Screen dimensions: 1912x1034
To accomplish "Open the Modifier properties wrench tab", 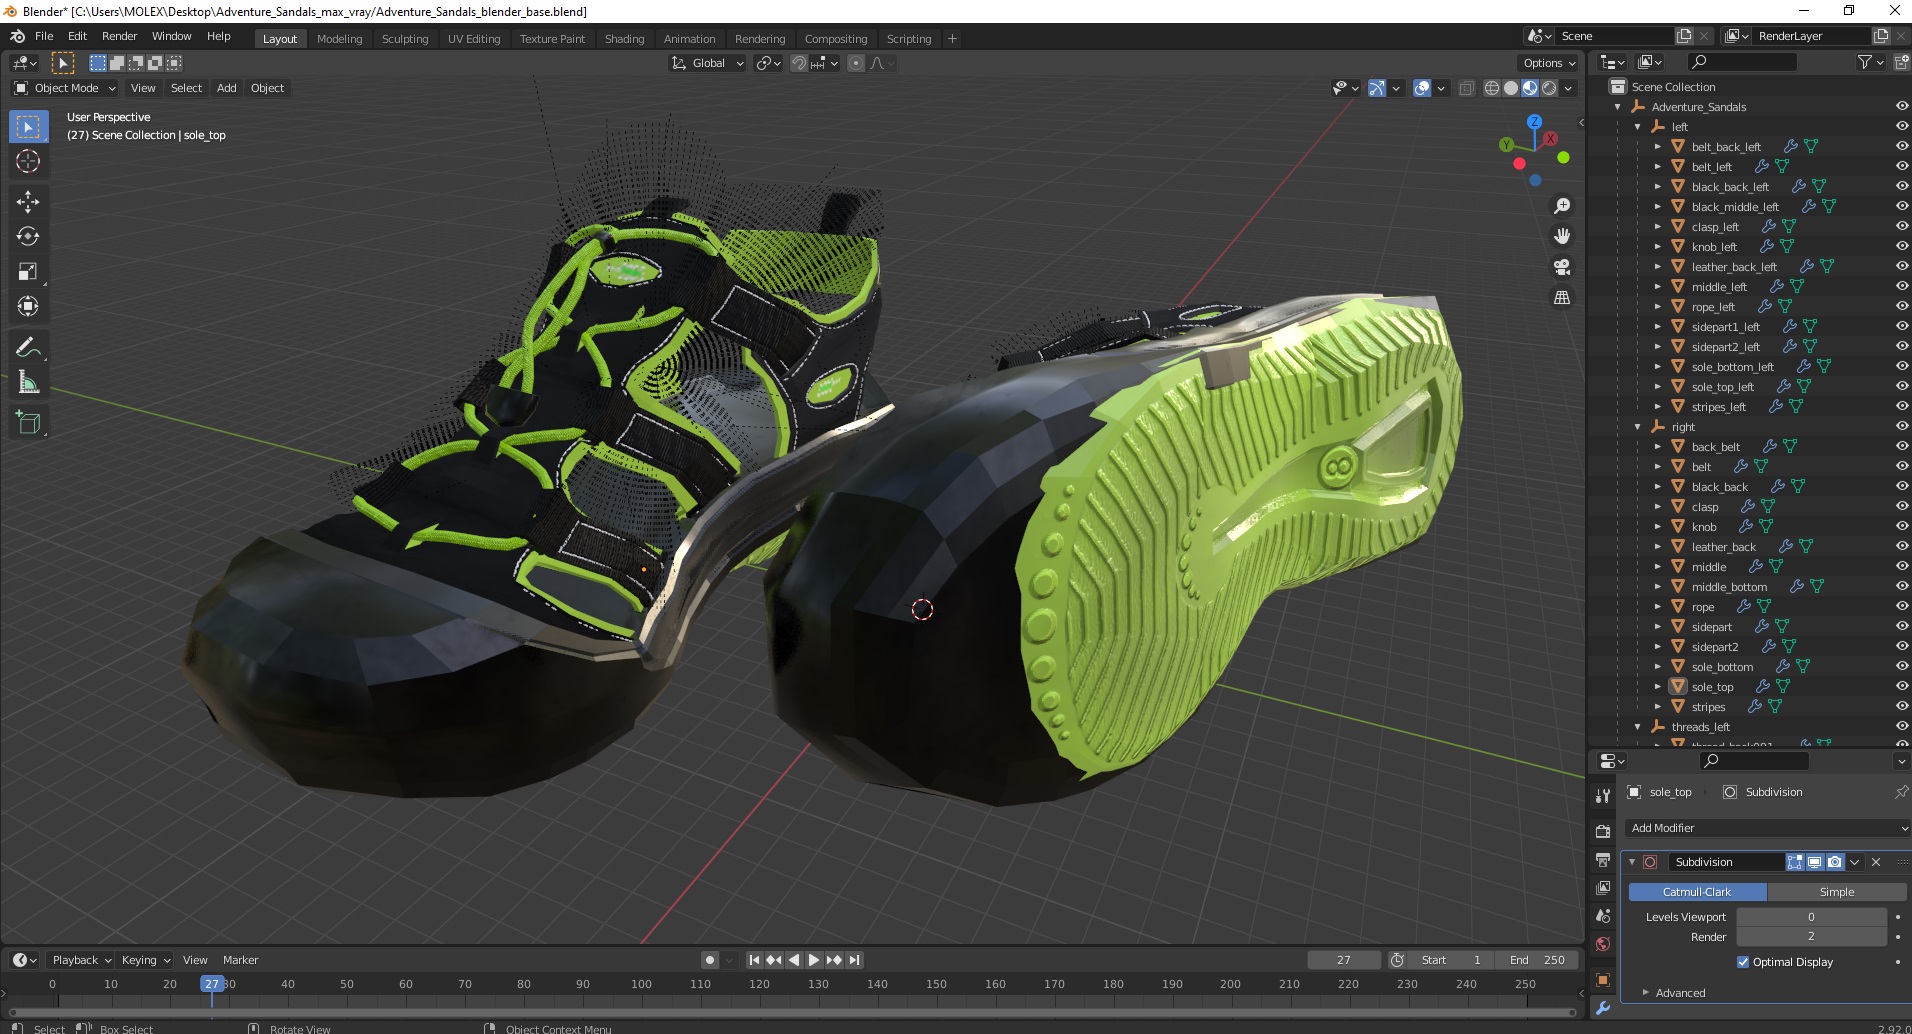I will coord(1603,1008).
